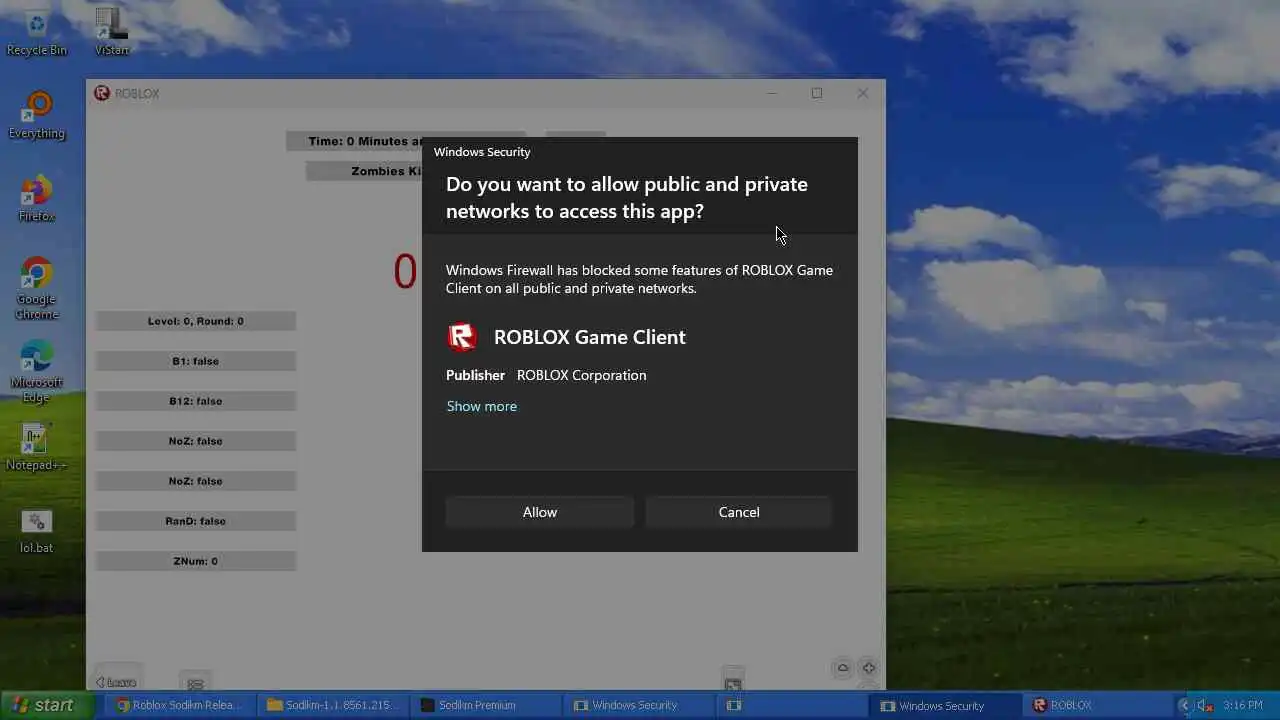This screenshot has height=720, width=1280.
Task: Click the ZNum: 0 label
Action: (x=196, y=561)
